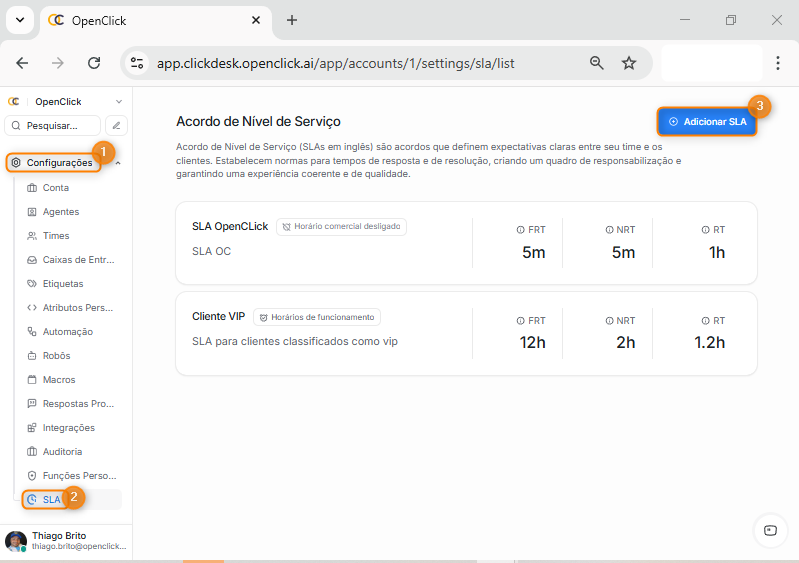Click the browser zoom magnifier icon
This screenshot has height=563, width=799.
pyautogui.click(x=597, y=63)
